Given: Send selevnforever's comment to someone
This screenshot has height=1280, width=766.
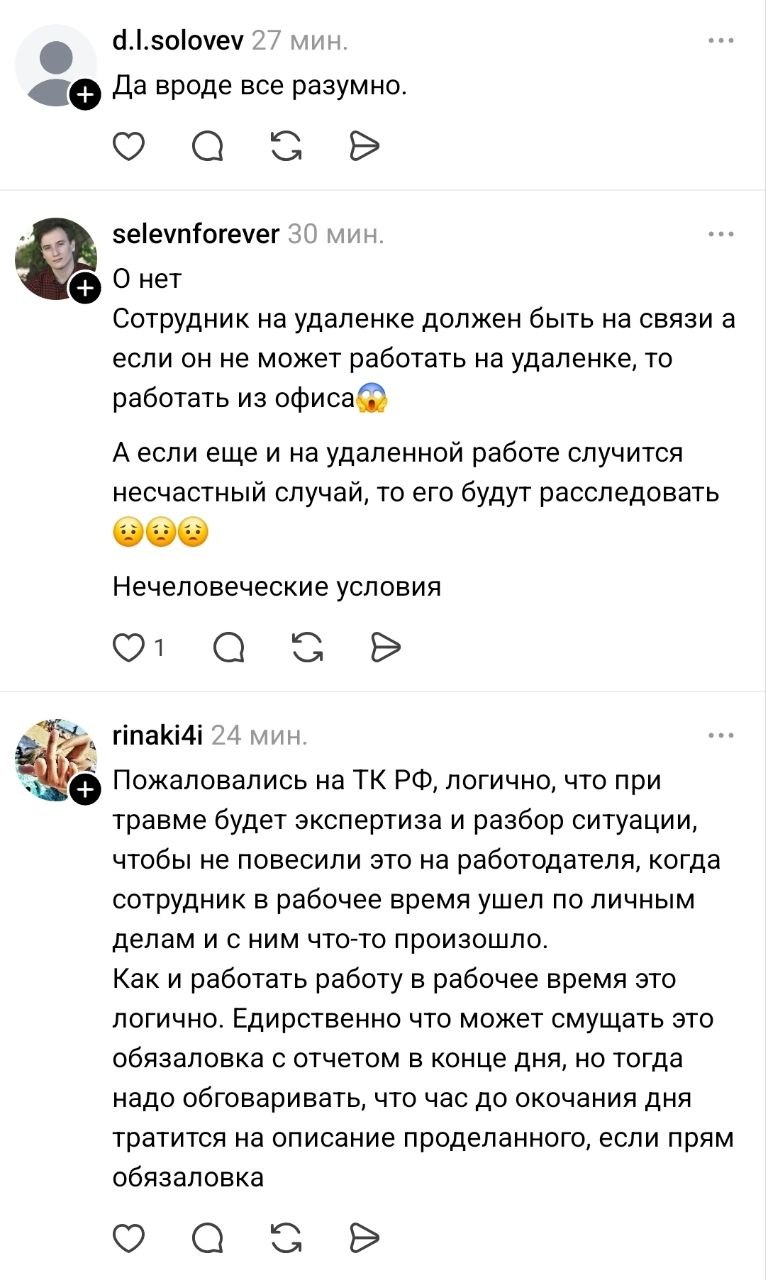Looking at the screenshot, I should pos(385,648).
